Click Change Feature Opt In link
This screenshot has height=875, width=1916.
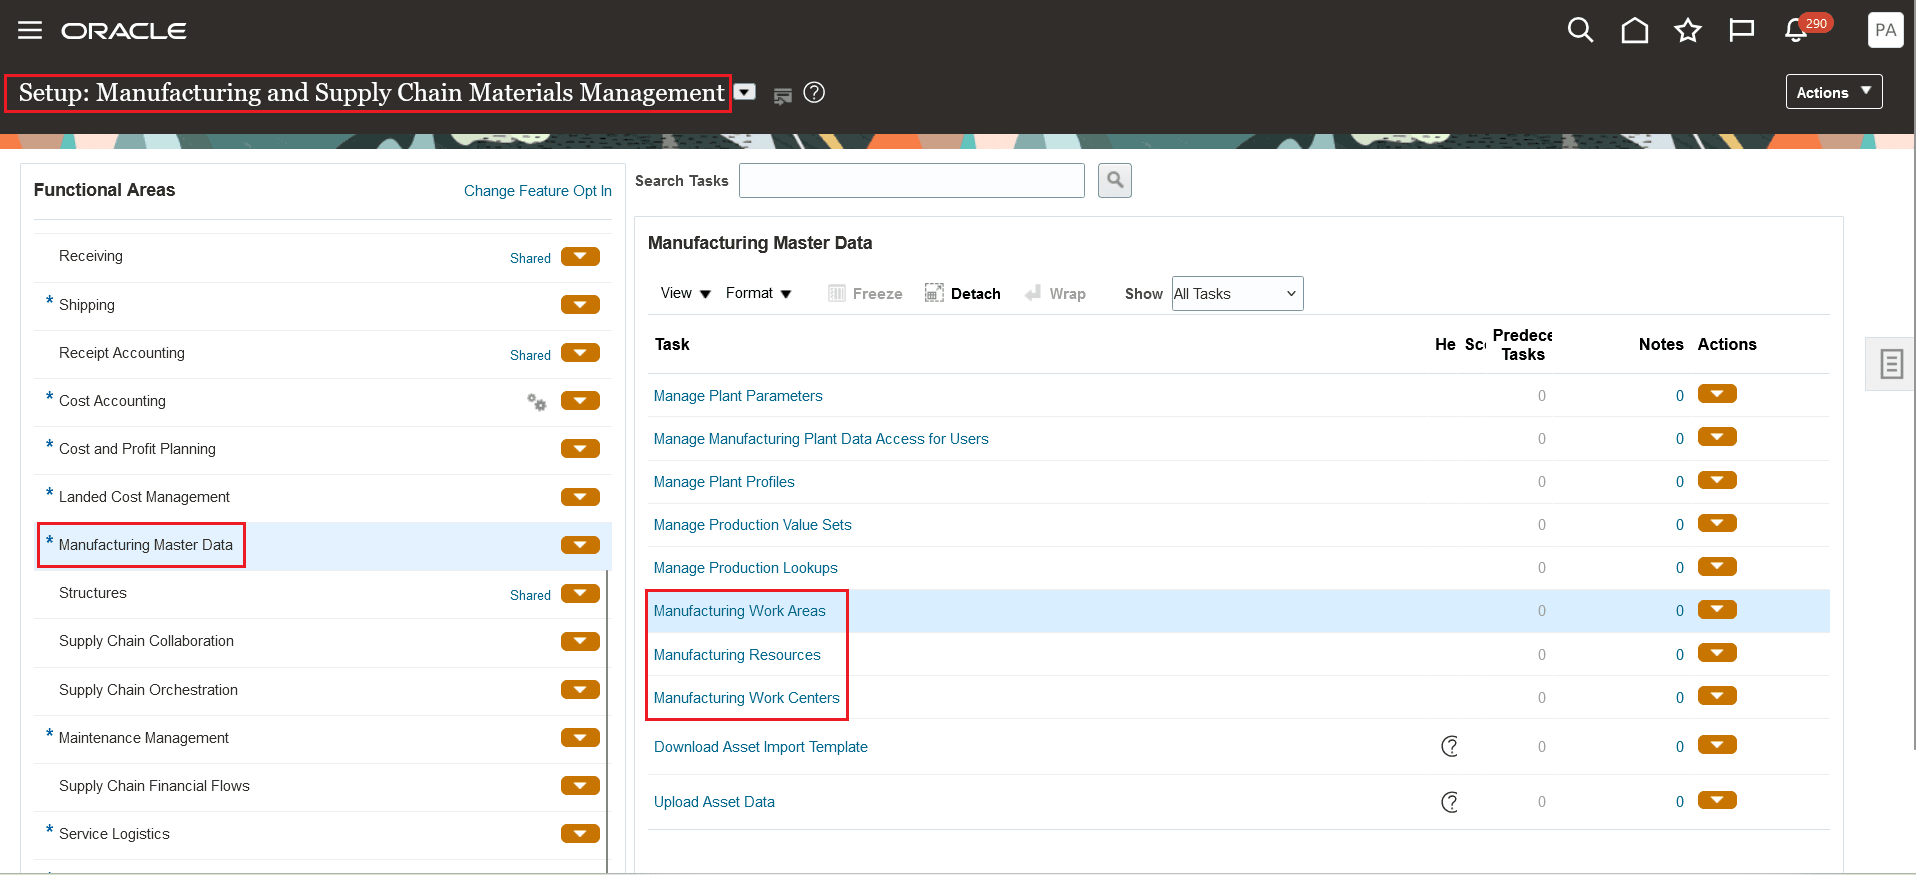[x=538, y=190]
